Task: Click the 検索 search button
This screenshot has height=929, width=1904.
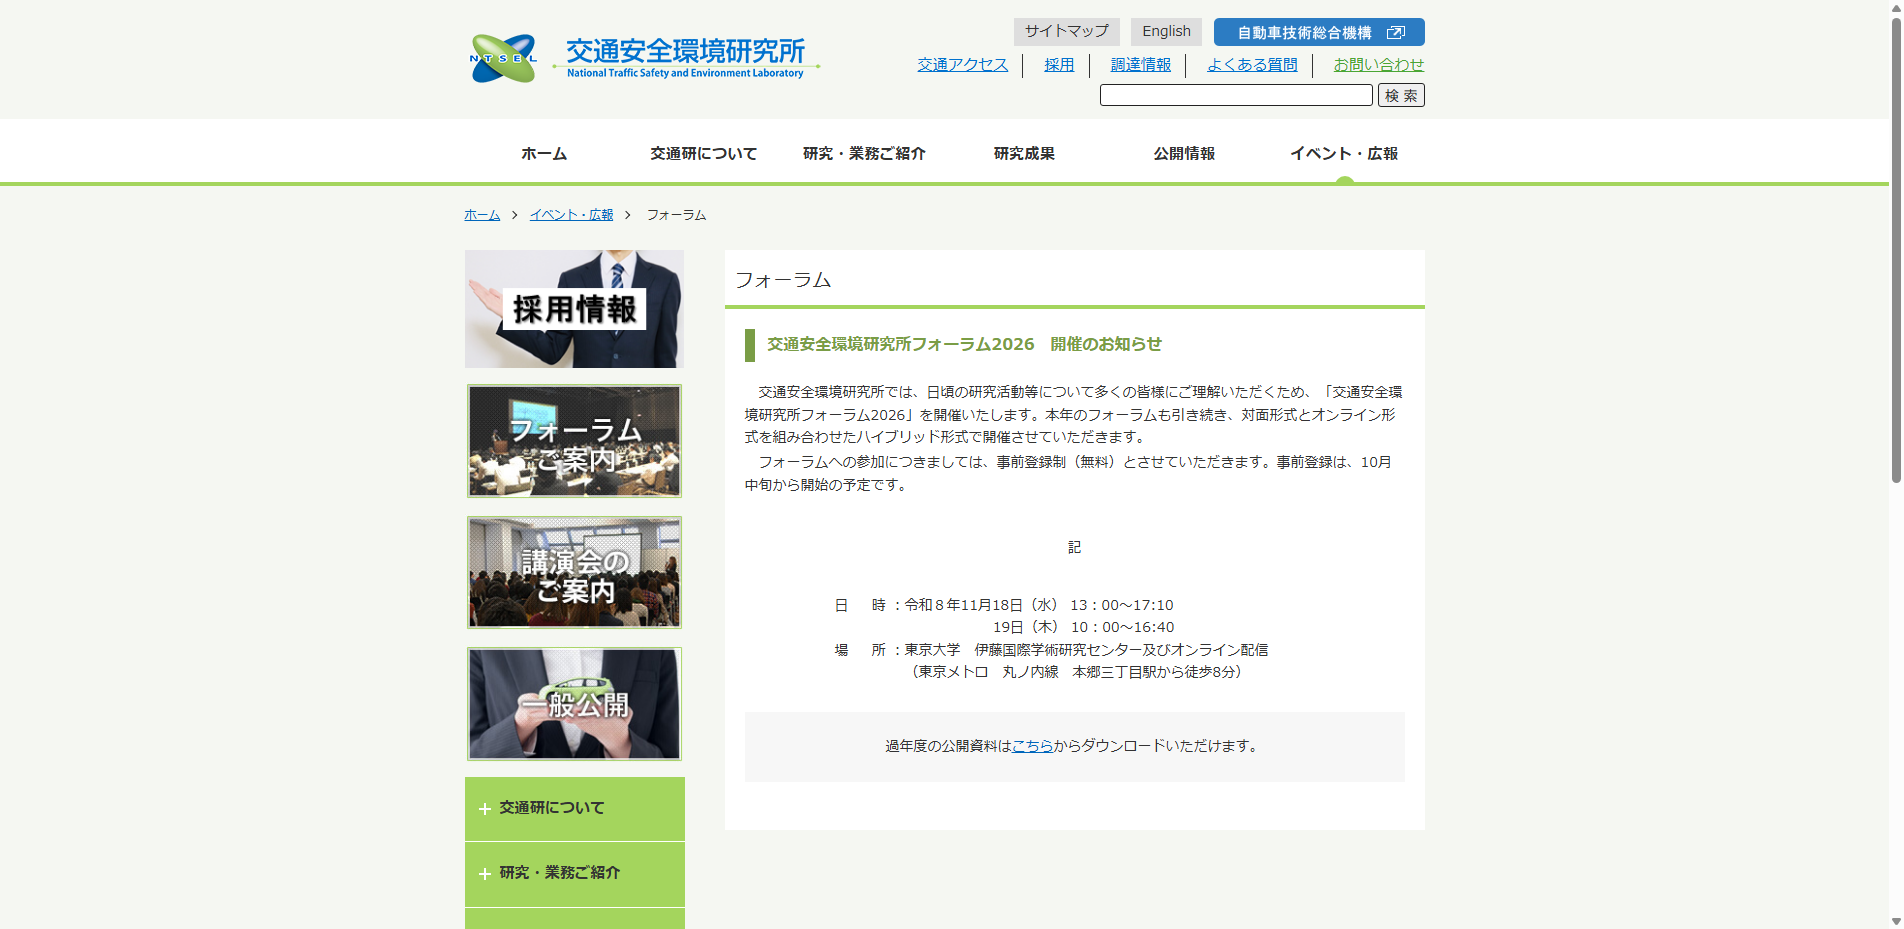Action: pos(1401,95)
